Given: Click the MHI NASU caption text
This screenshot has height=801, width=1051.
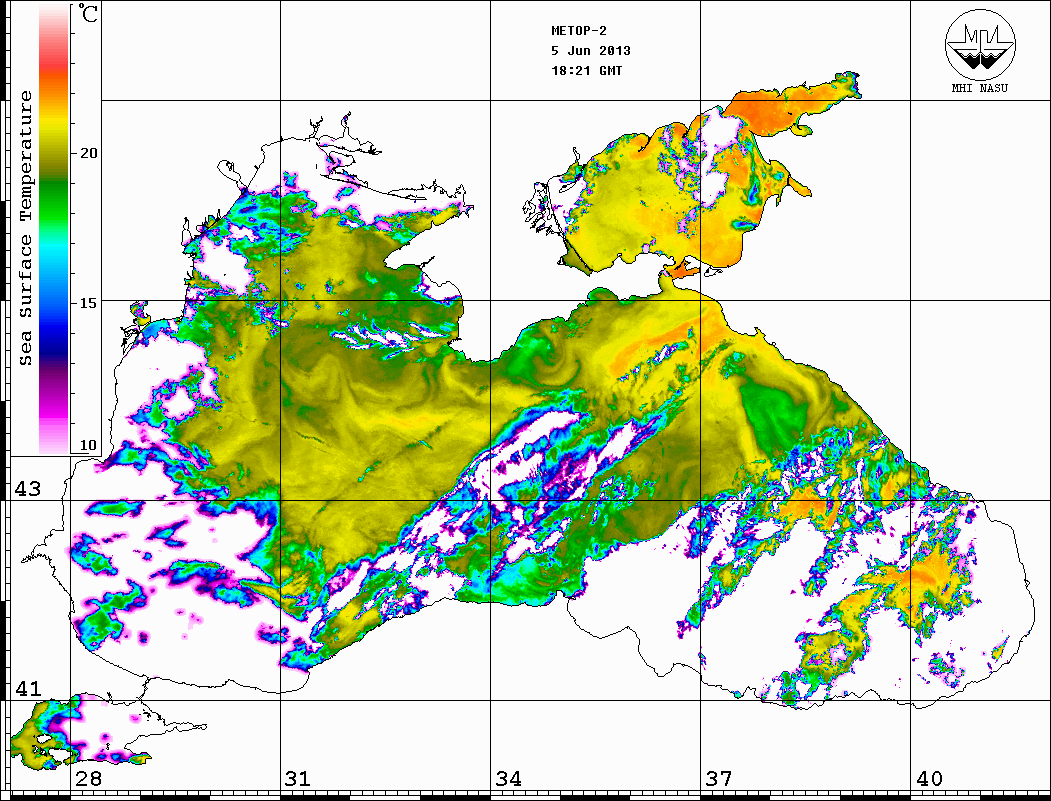Looking at the screenshot, I should (979, 88).
